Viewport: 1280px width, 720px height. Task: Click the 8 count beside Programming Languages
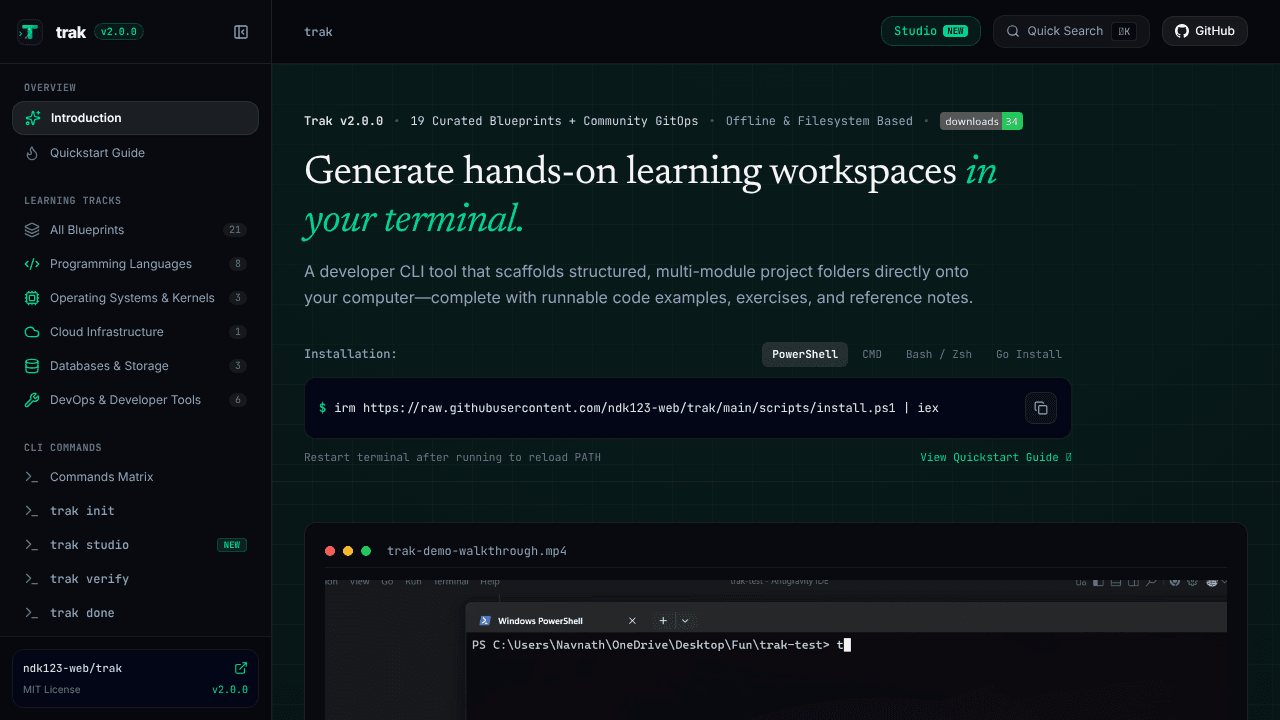click(238, 264)
